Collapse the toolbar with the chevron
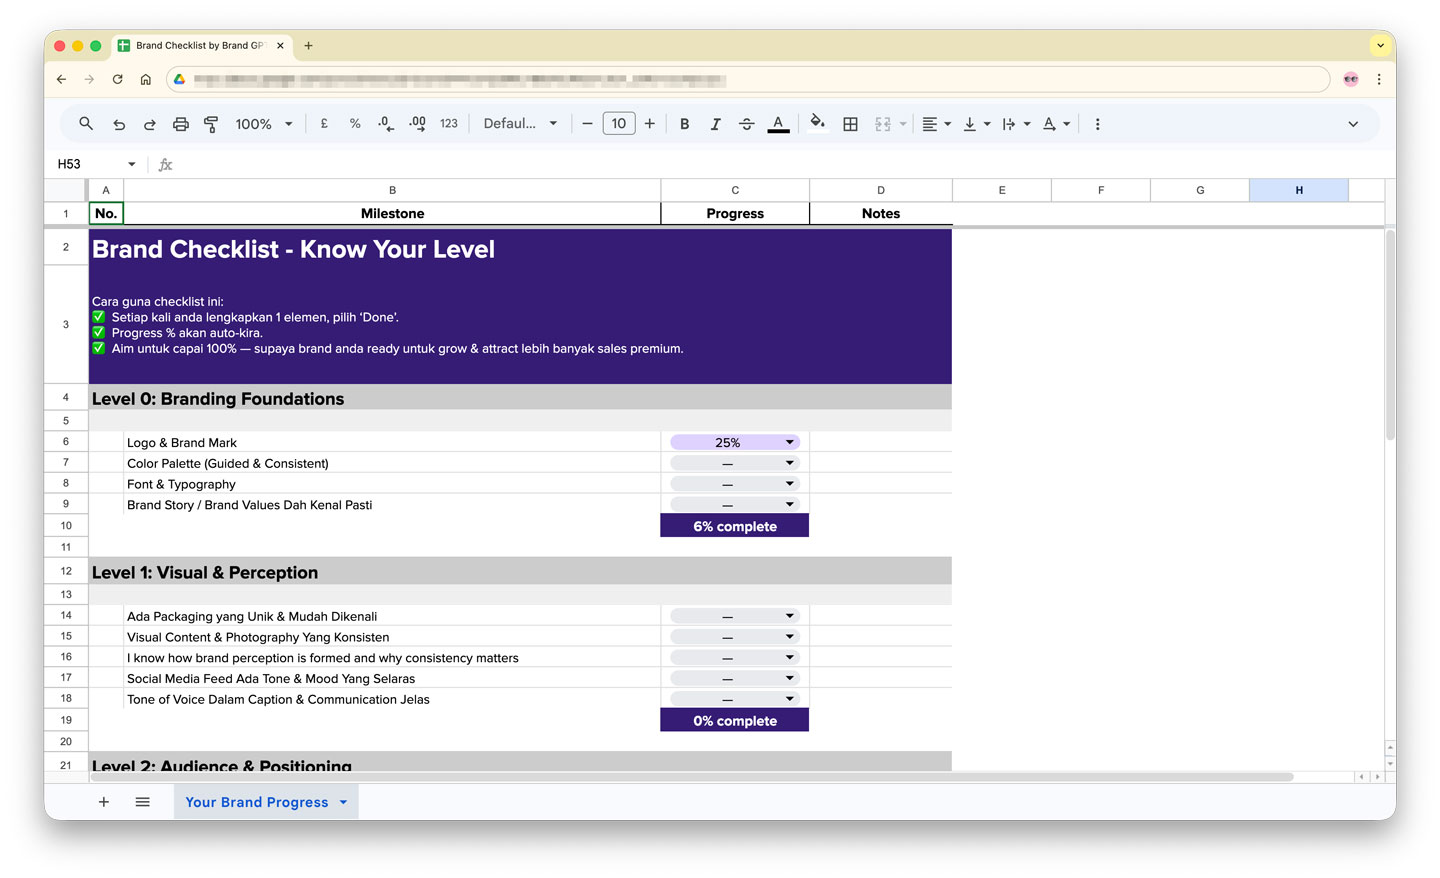 [x=1353, y=124]
